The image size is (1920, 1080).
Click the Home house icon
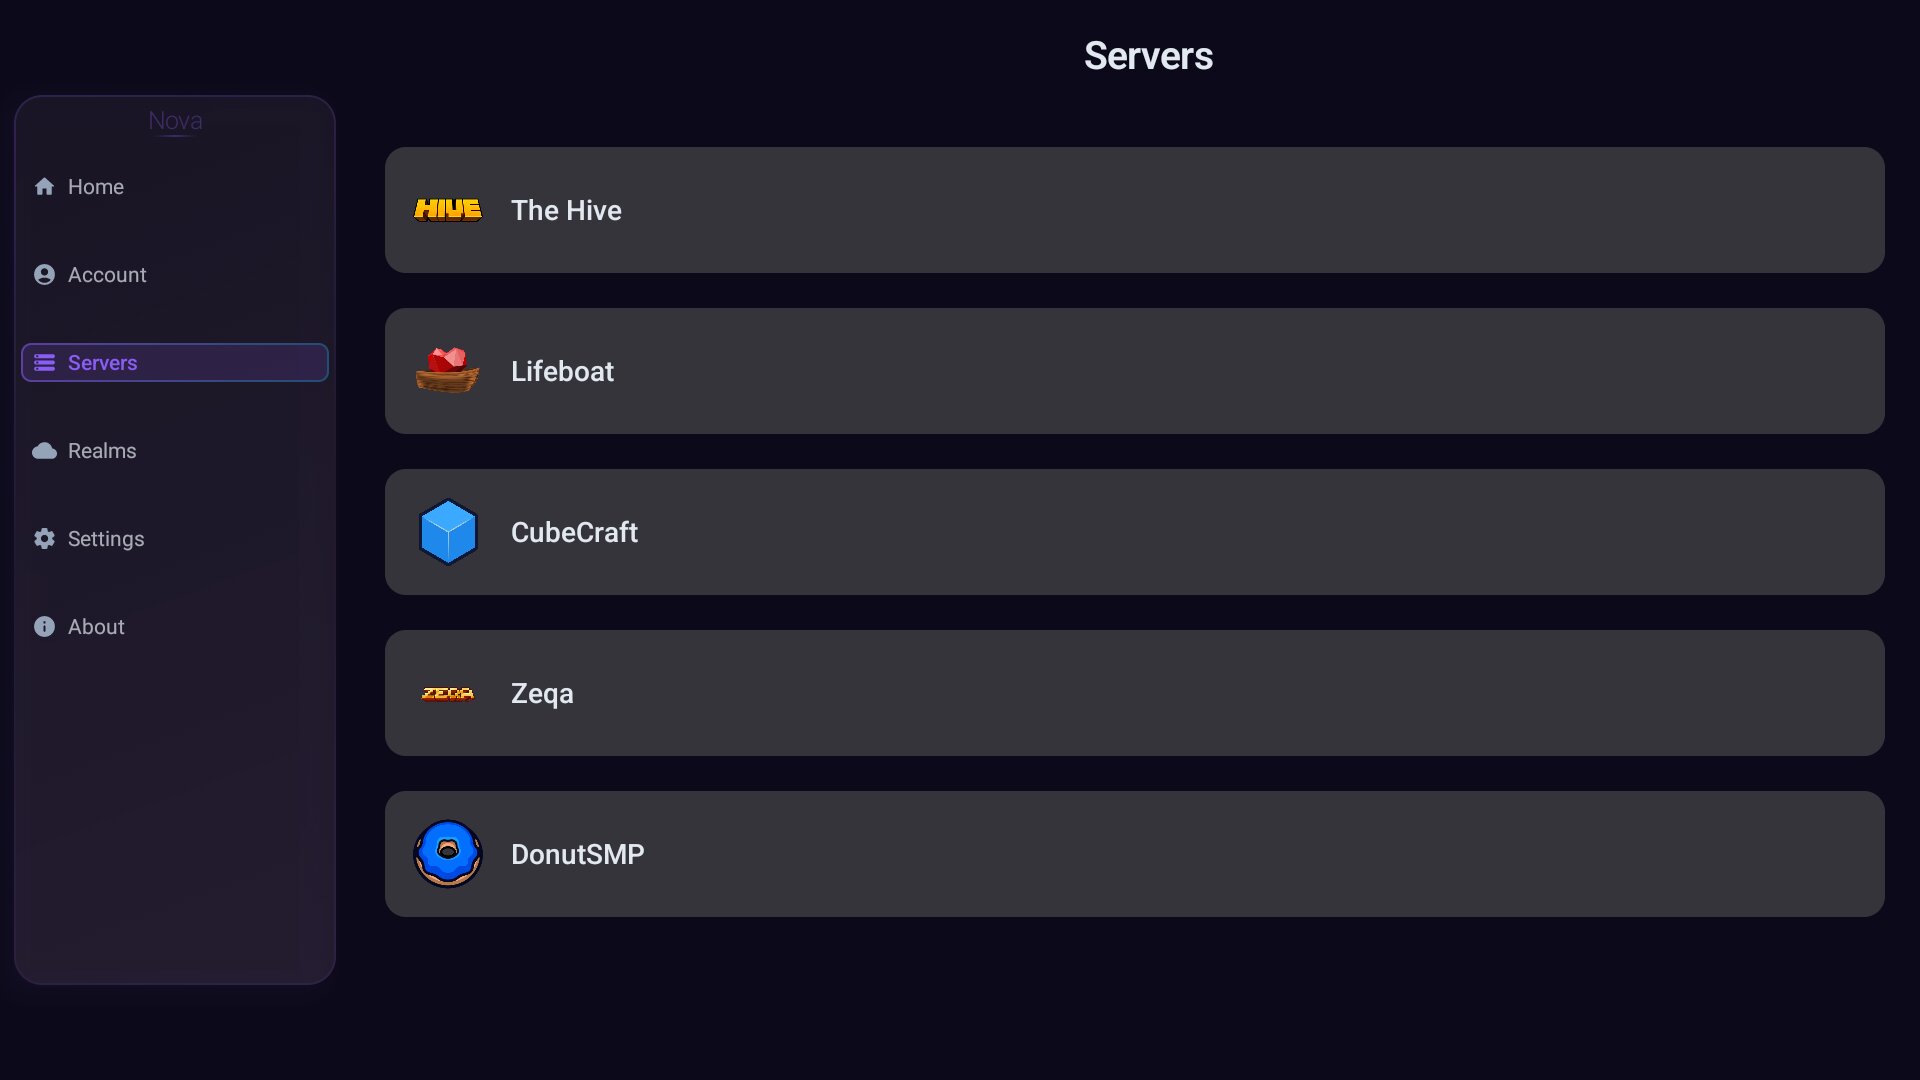pyautogui.click(x=44, y=187)
